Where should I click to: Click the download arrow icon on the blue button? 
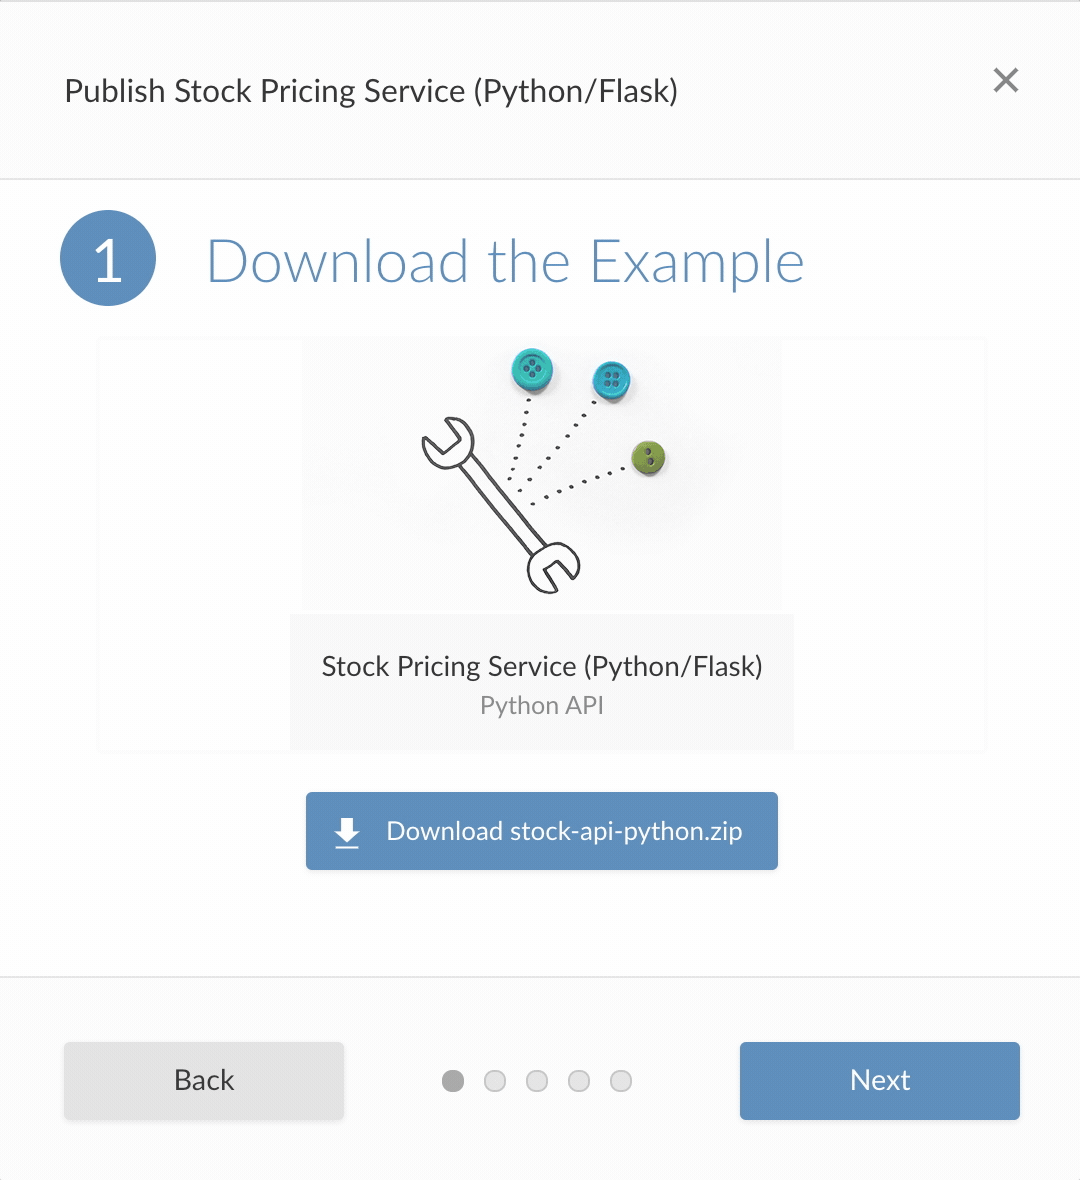(x=345, y=831)
